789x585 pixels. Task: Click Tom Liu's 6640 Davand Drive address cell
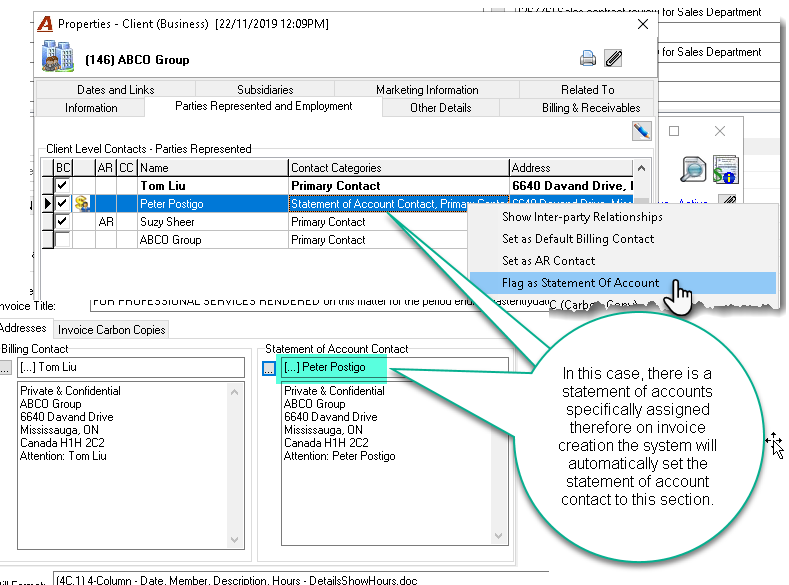[x=571, y=186]
